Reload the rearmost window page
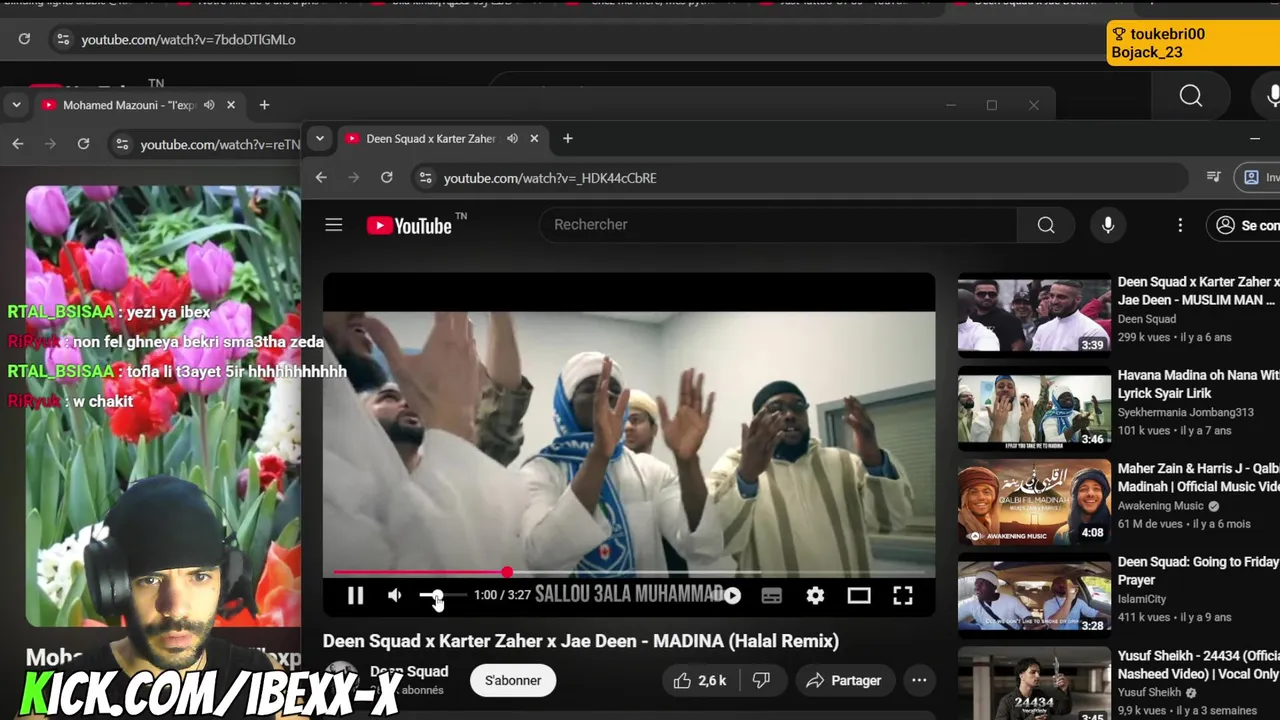The width and height of the screenshot is (1280, 720). pyautogui.click(x=24, y=40)
